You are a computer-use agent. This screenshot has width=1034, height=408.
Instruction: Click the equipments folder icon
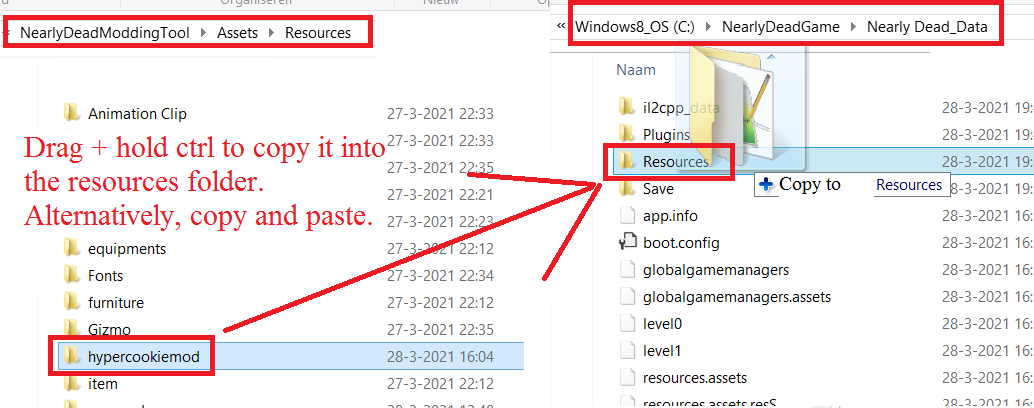72,248
